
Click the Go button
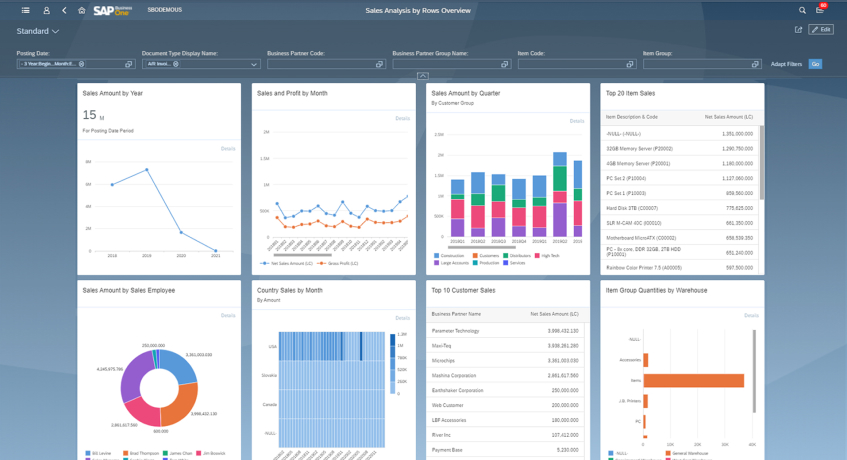point(815,64)
